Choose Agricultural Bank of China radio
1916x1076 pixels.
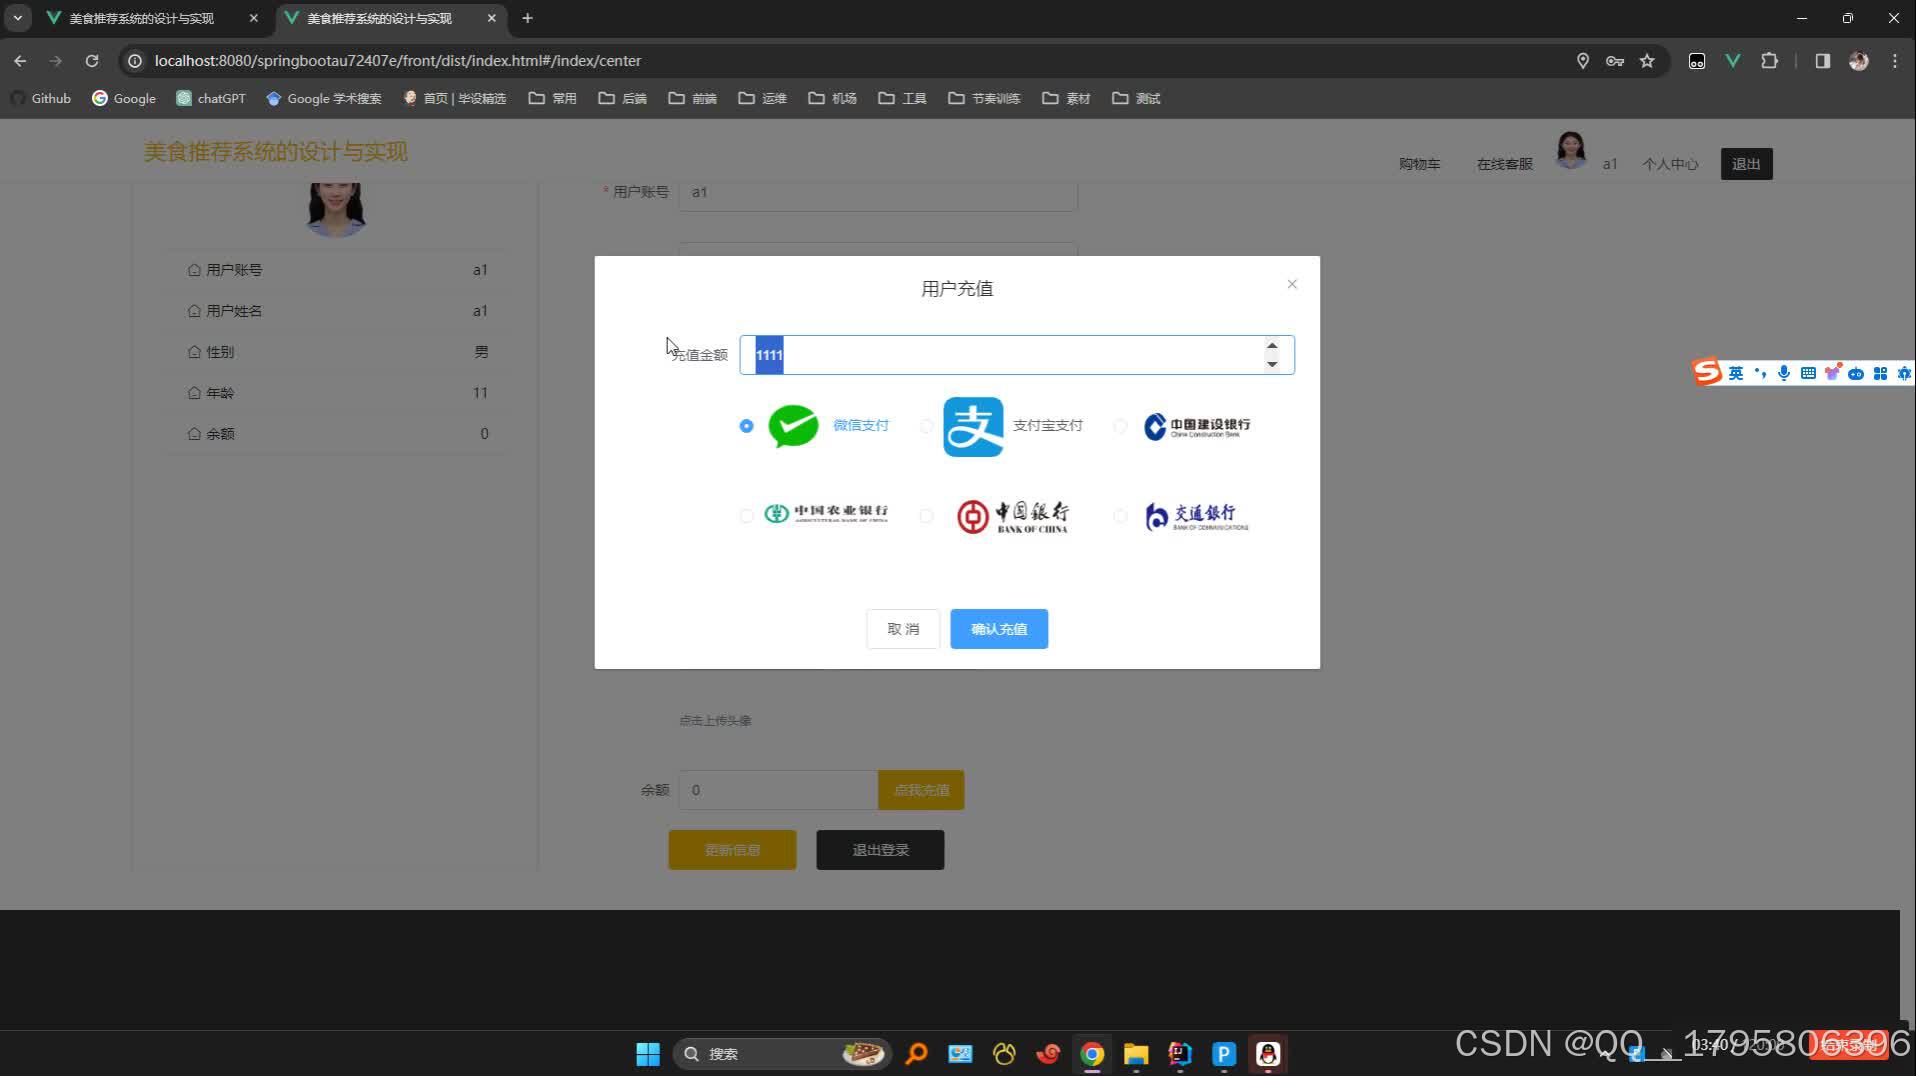coord(746,516)
